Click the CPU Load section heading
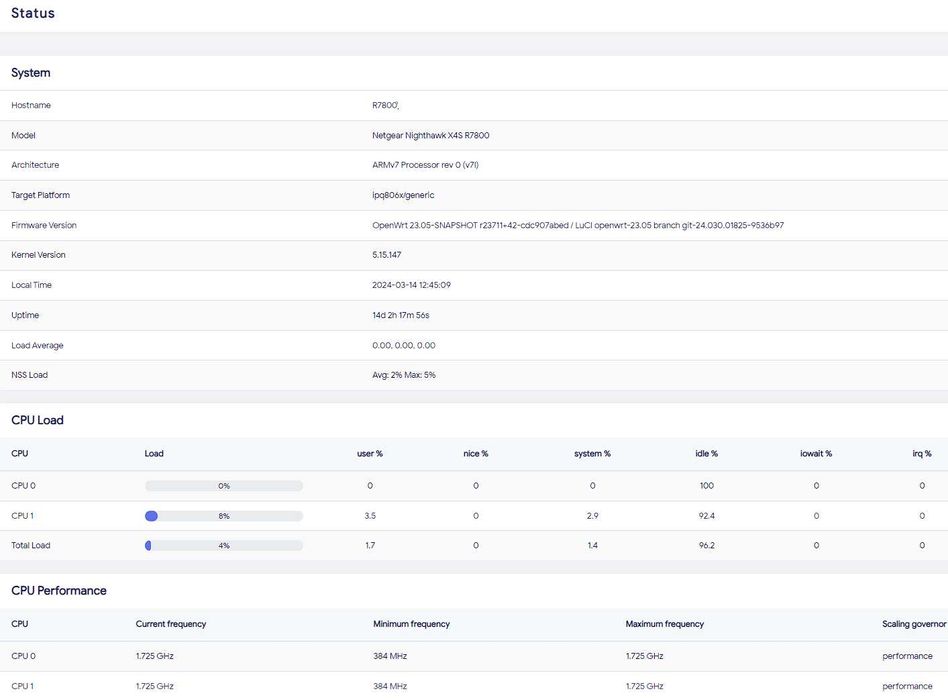Screen dimensions: 948x700 [x=37, y=420]
